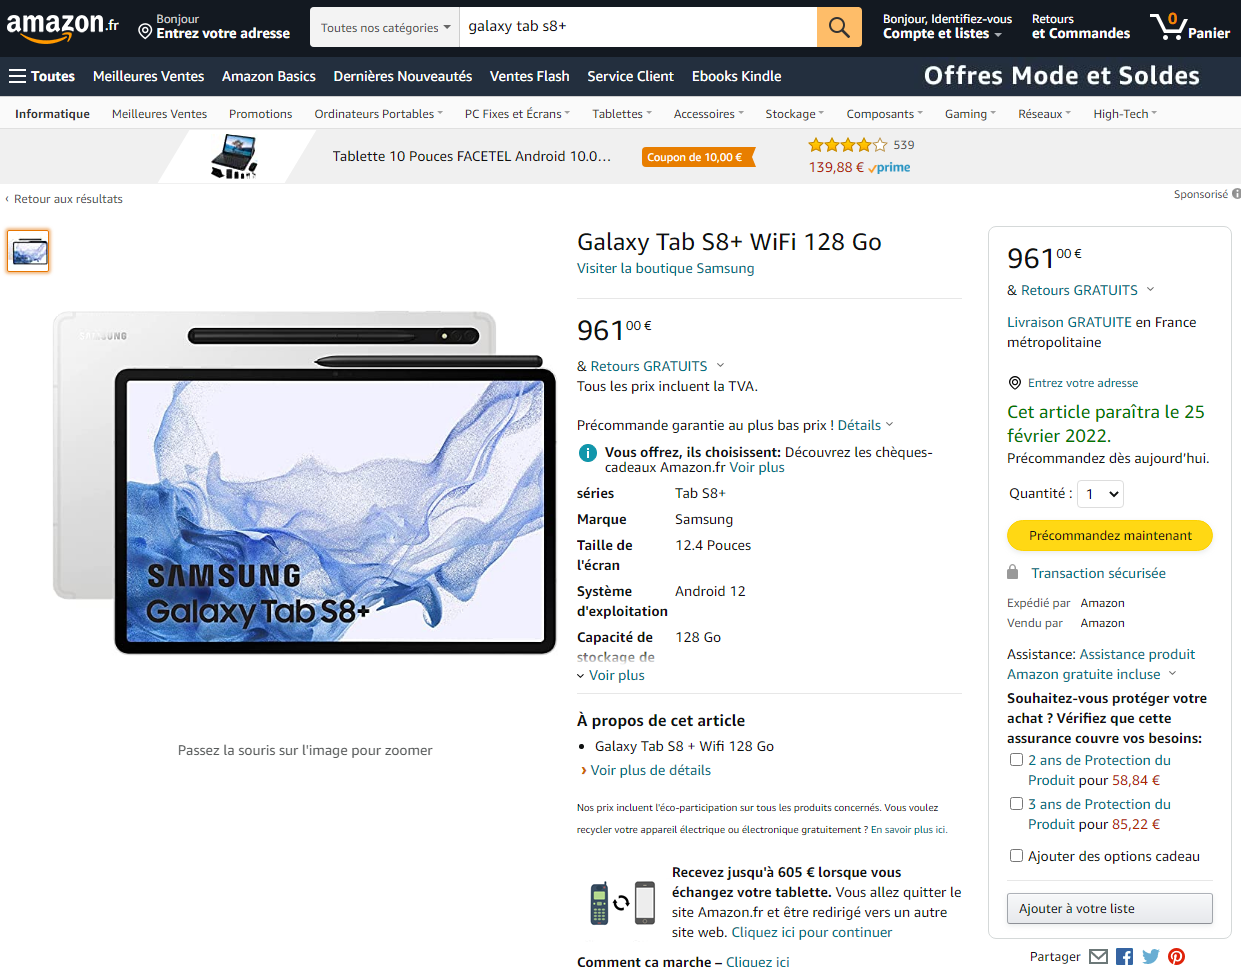Click the sponsored FACETEL tablet image
This screenshot has width=1241, height=967.
pos(234,157)
